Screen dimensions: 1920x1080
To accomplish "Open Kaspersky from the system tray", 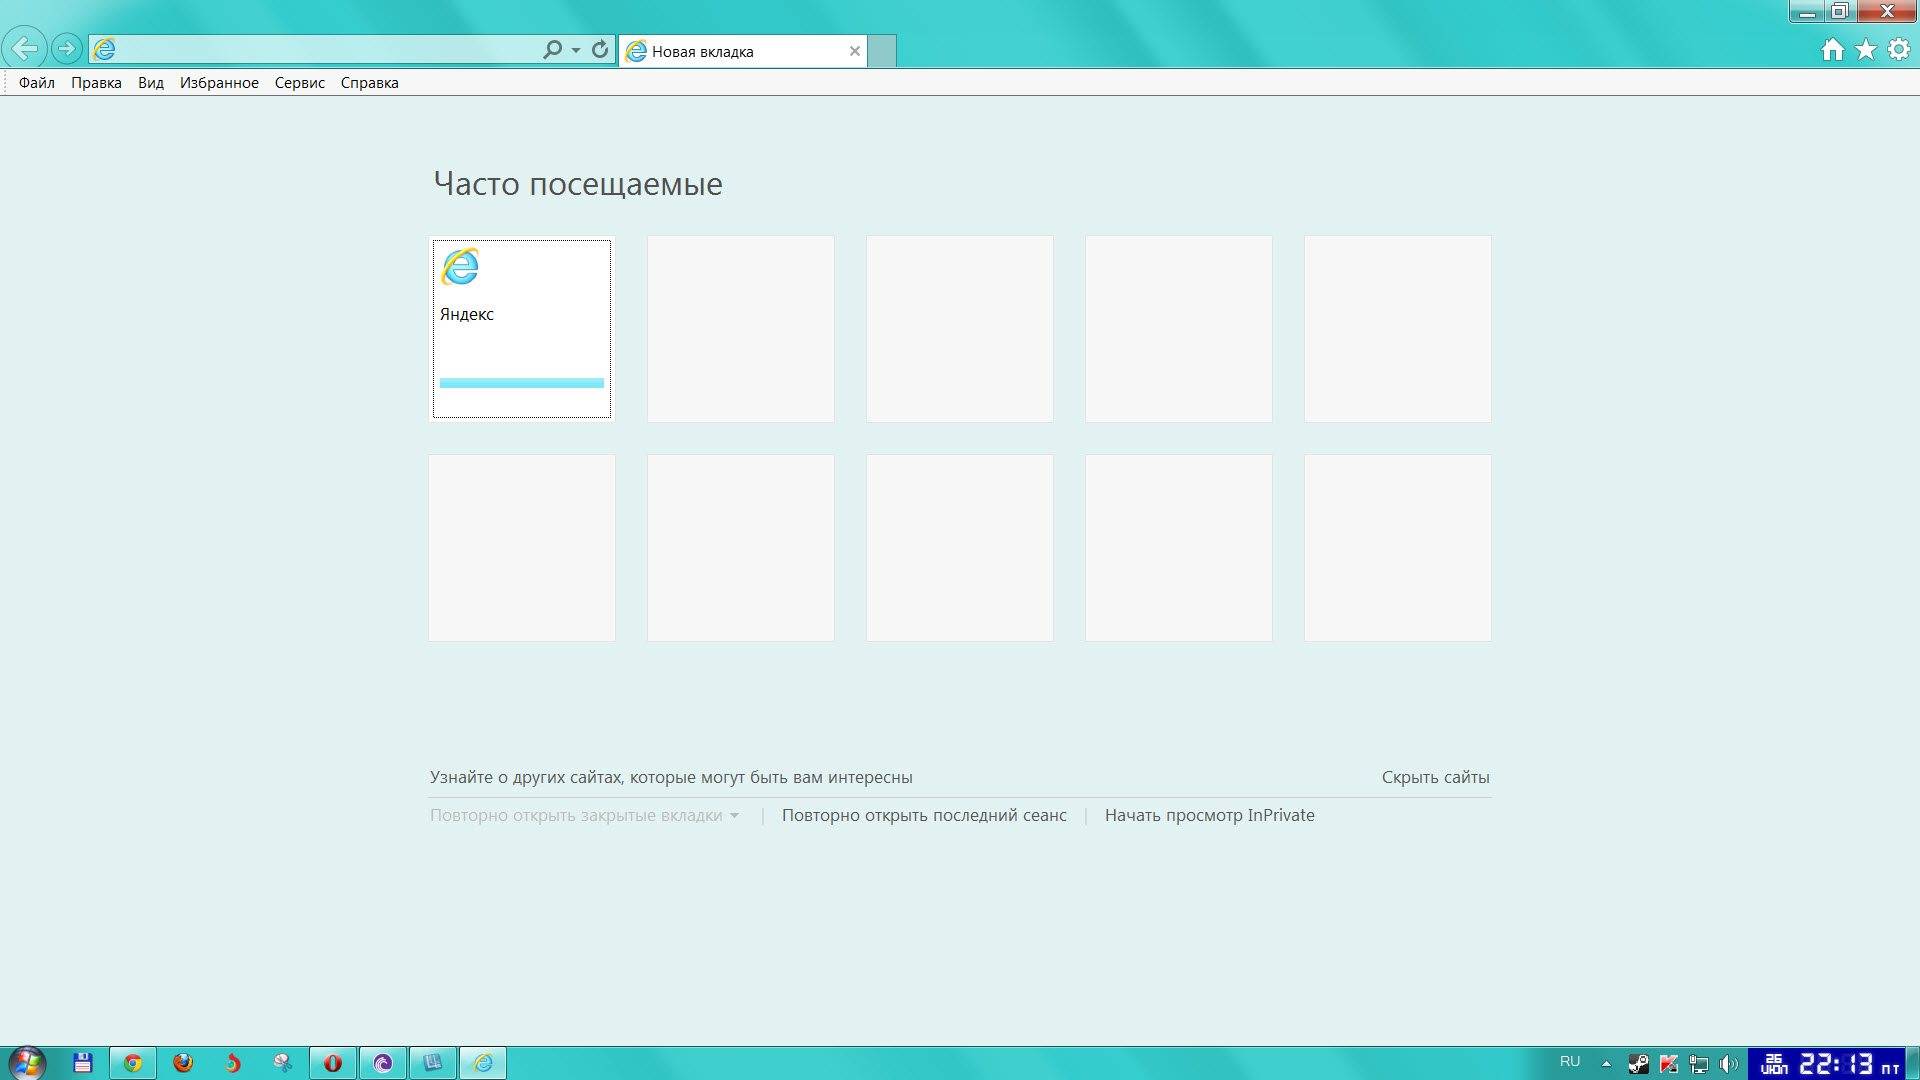I will click(1668, 1063).
